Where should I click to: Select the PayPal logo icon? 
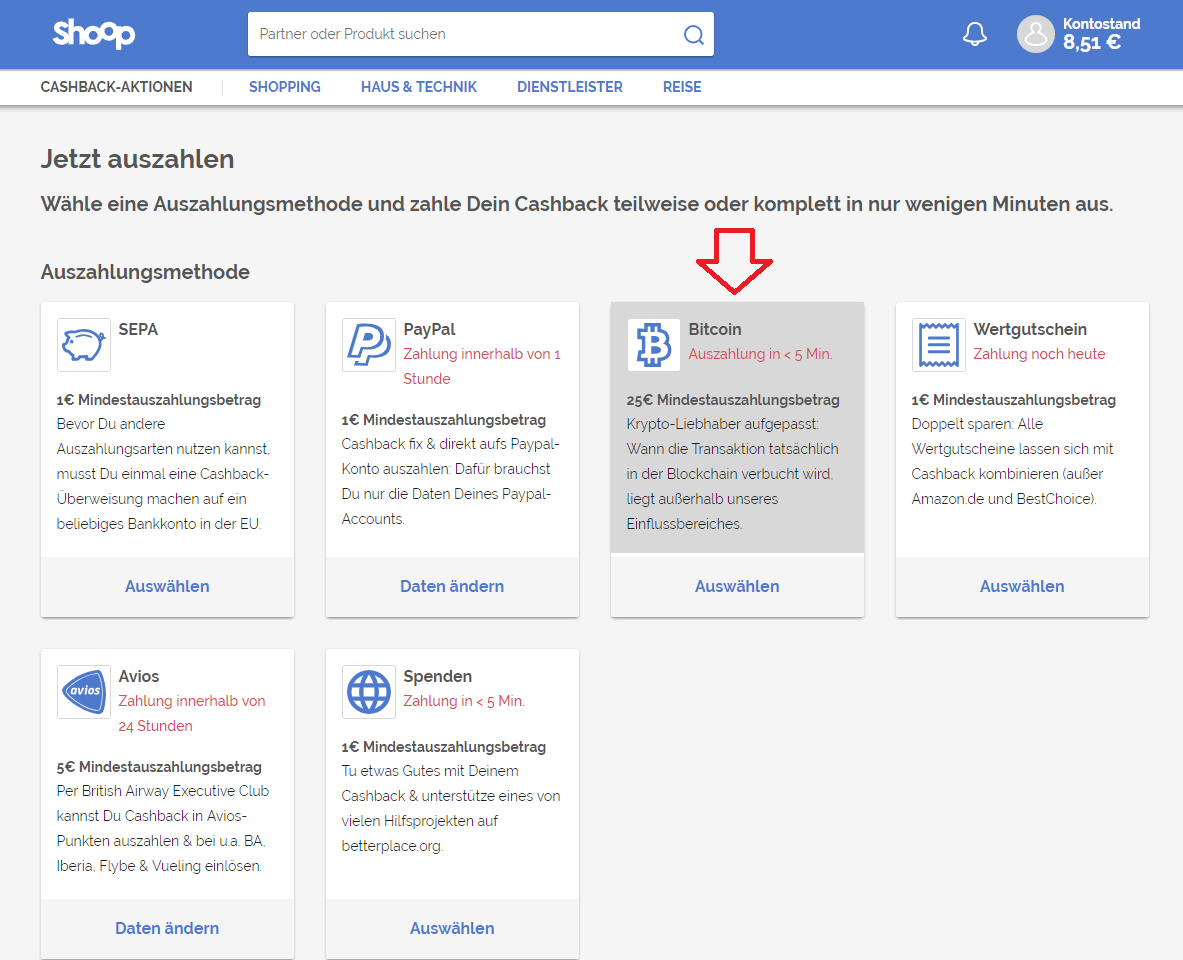pos(368,346)
